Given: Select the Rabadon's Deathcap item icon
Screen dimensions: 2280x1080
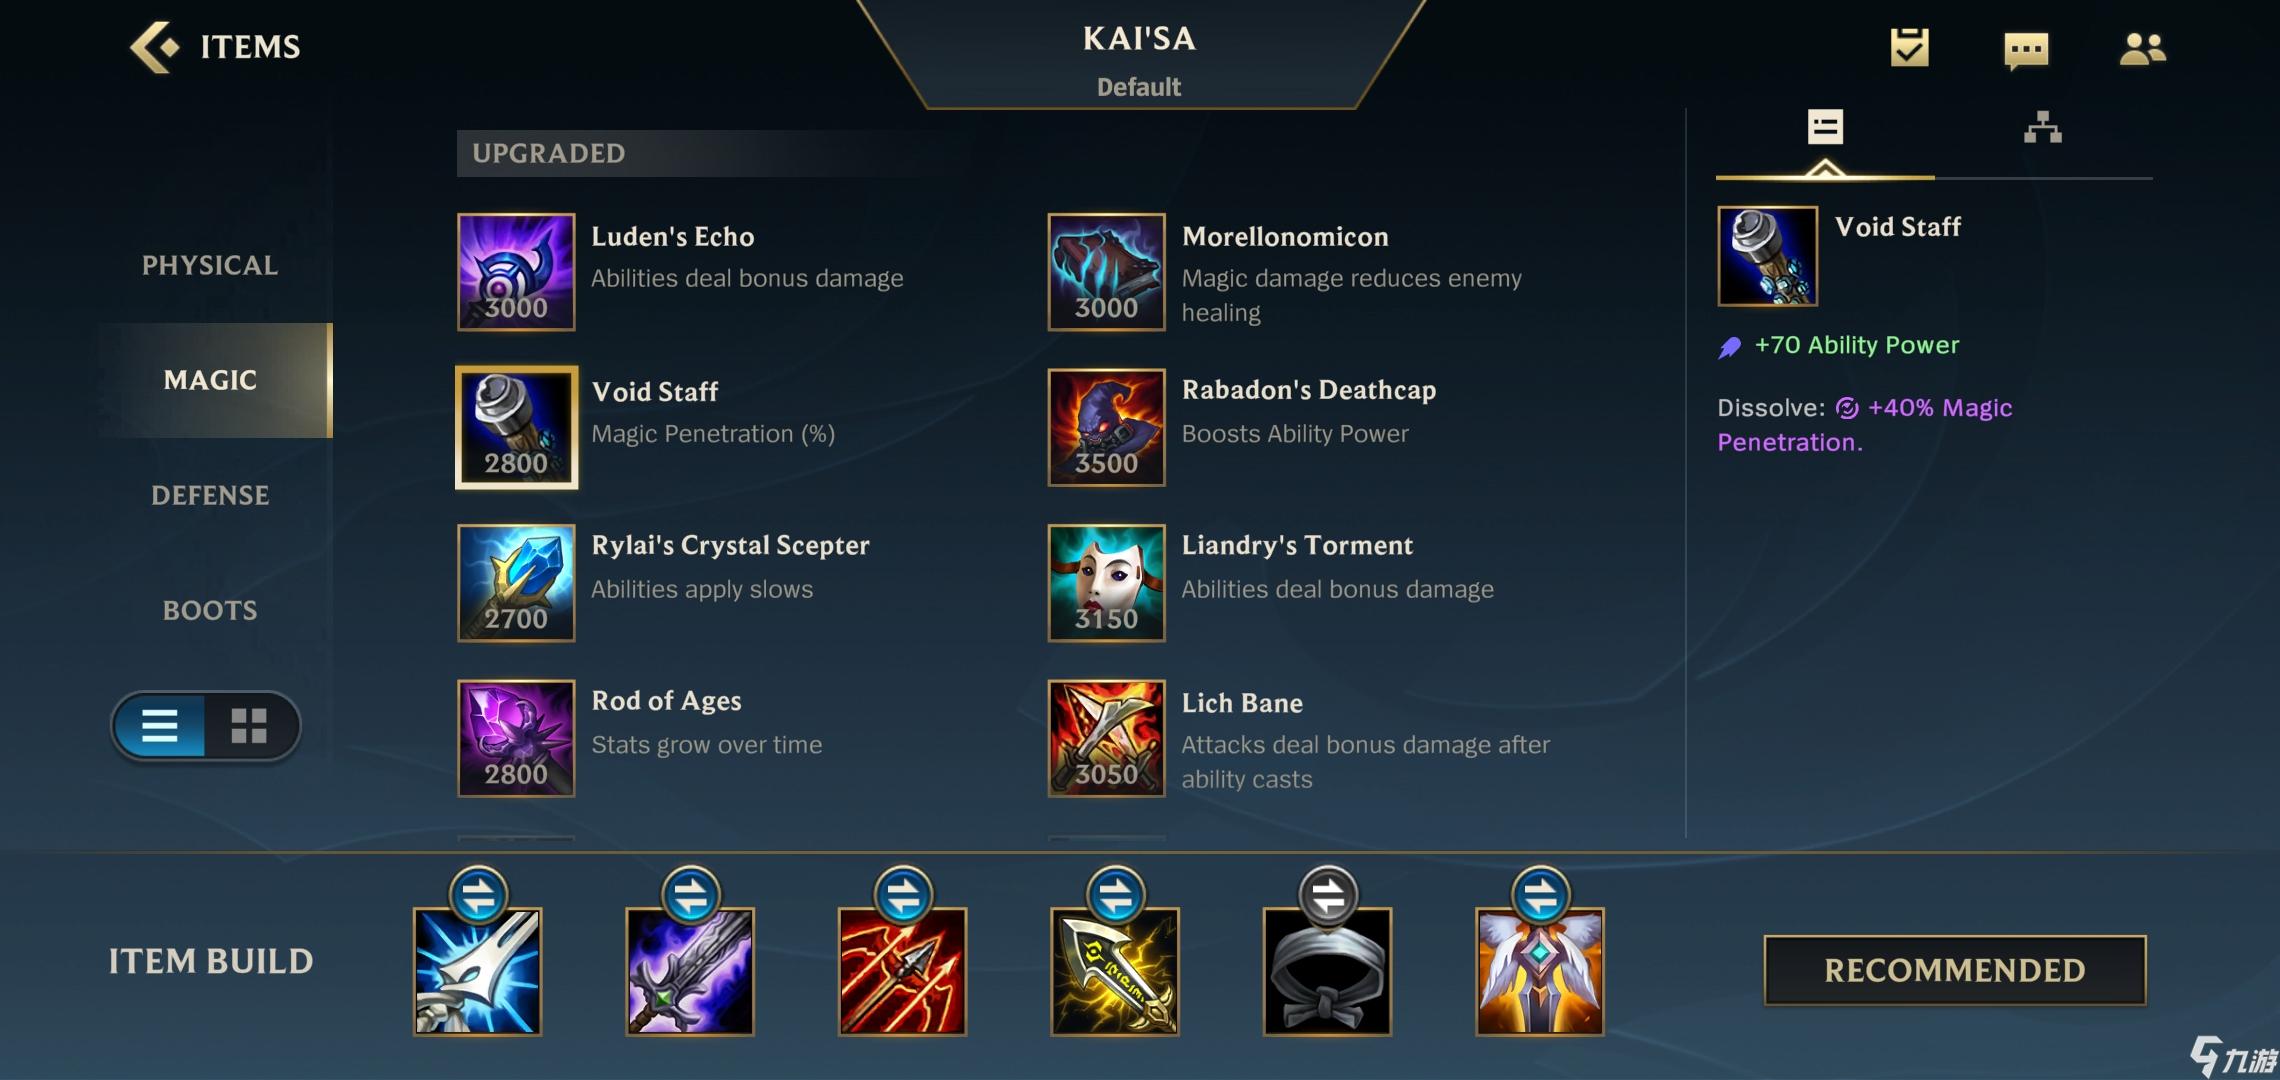Looking at the screenshot, I should (x=1106, y=427).
